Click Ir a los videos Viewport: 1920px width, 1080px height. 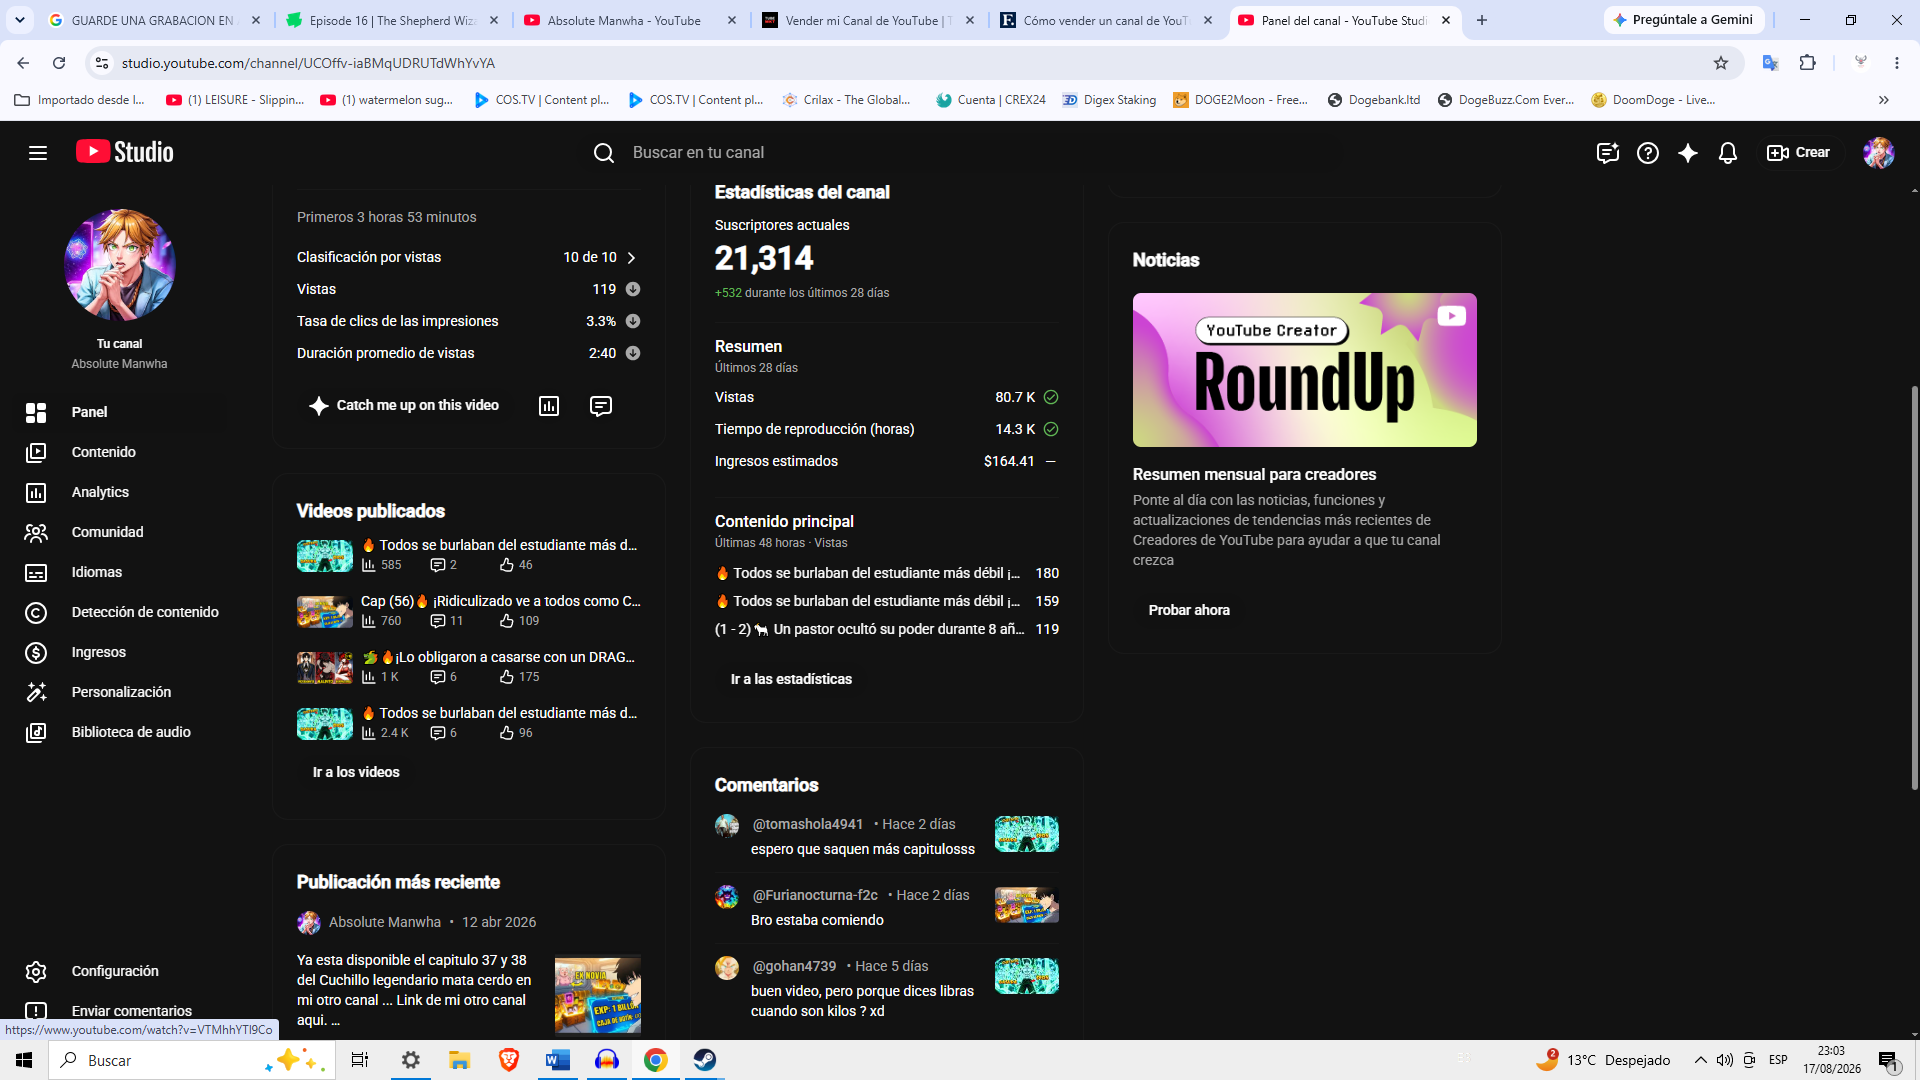(x=356, y=772)
